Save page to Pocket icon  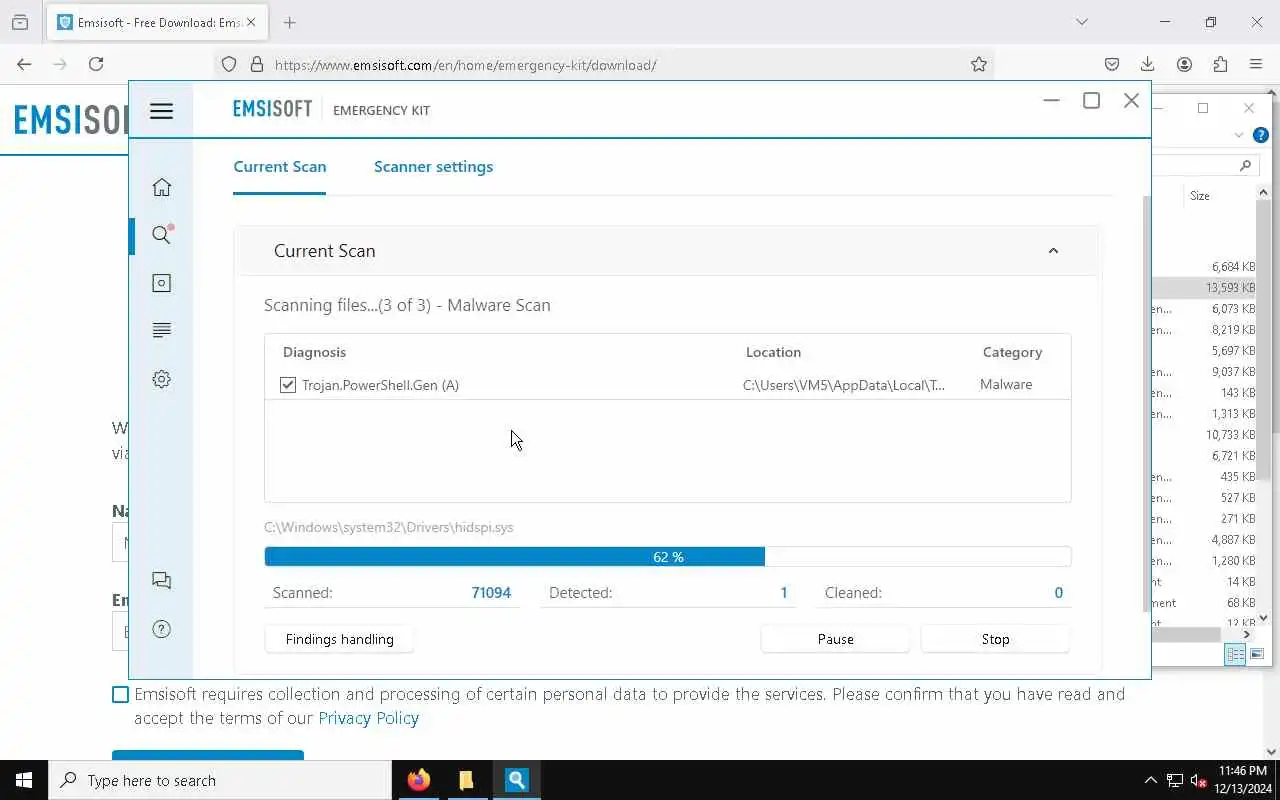click(x=1112, y=64)
